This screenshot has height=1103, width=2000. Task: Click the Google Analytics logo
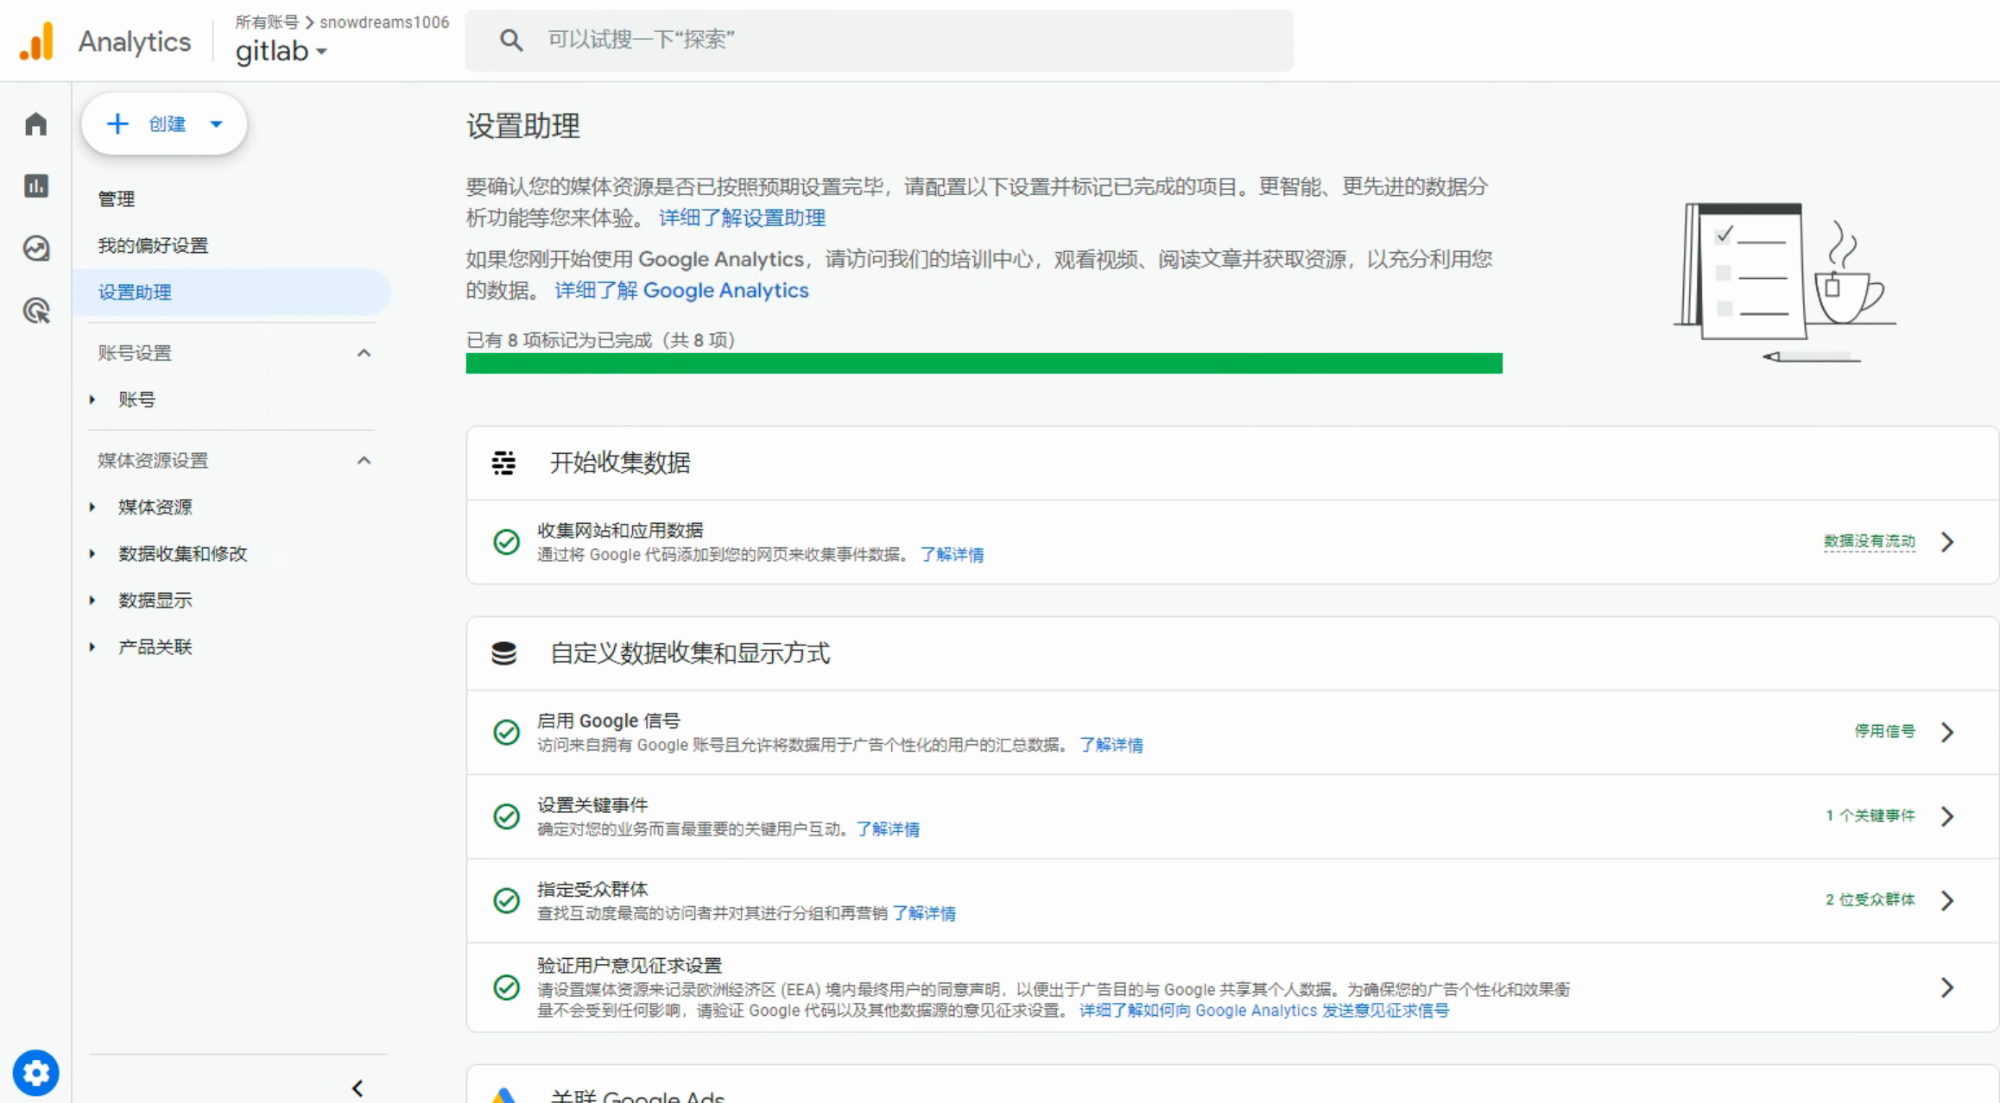37,42
